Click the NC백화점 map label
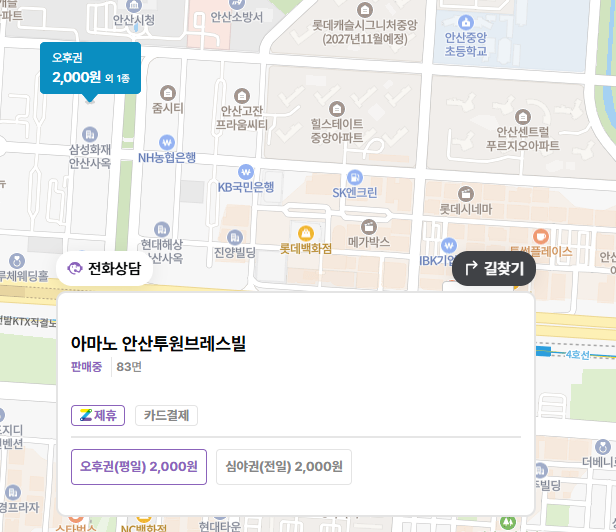 point(143,528)
